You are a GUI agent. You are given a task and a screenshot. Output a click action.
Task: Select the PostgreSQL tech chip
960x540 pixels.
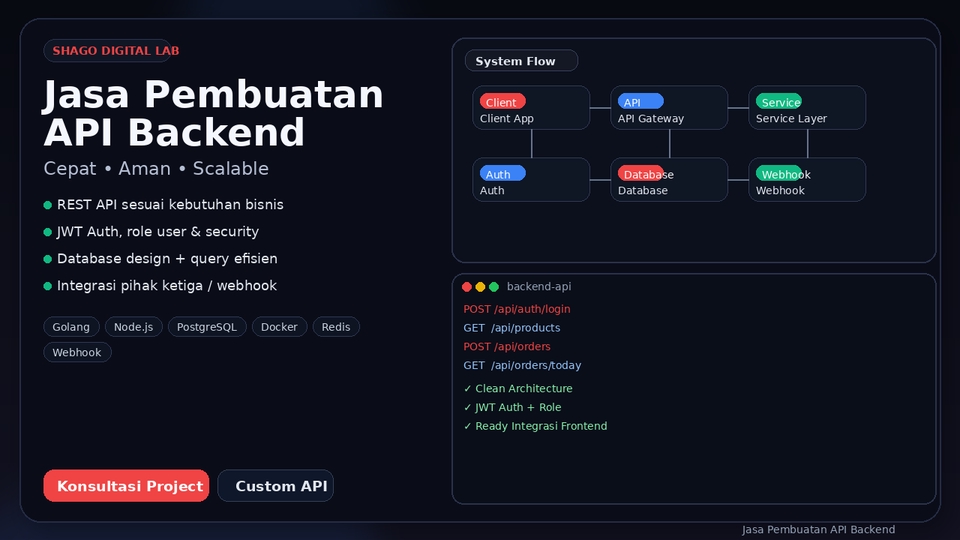207,327
